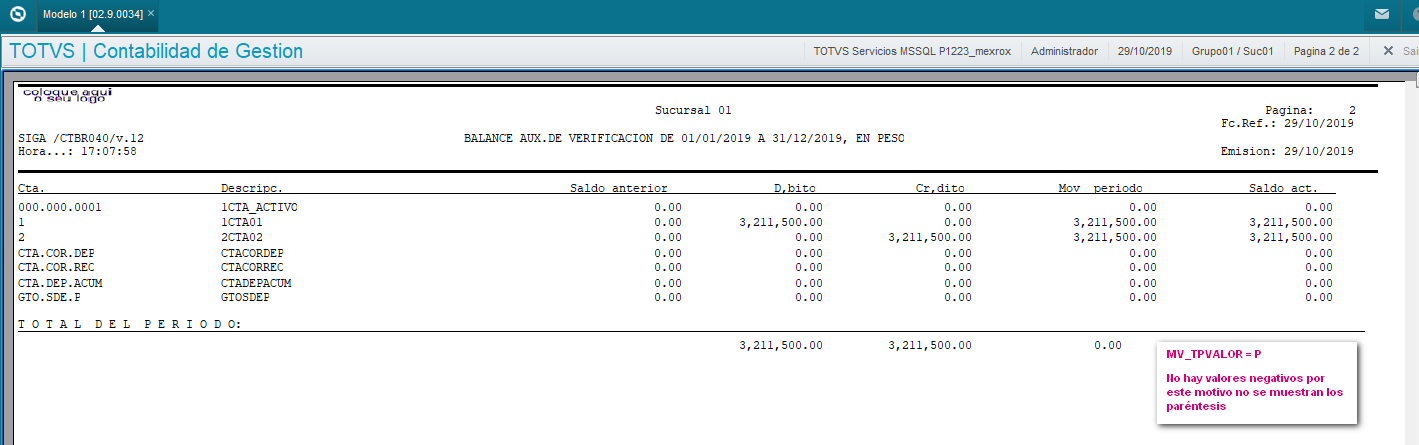The height and width of the screenshot is (445, 1419).
Task: Click description 2CTA02
Action: click(241, 237)
